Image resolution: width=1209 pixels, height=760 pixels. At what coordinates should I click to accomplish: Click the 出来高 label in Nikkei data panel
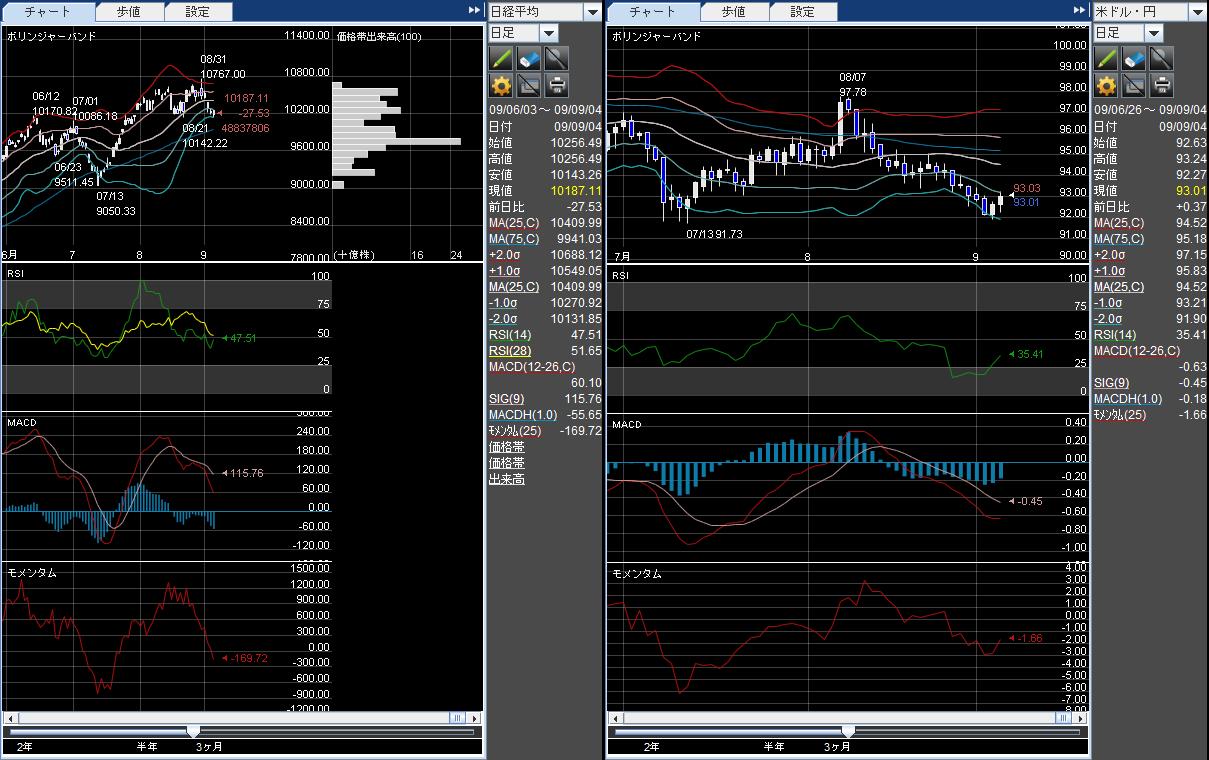506,479
